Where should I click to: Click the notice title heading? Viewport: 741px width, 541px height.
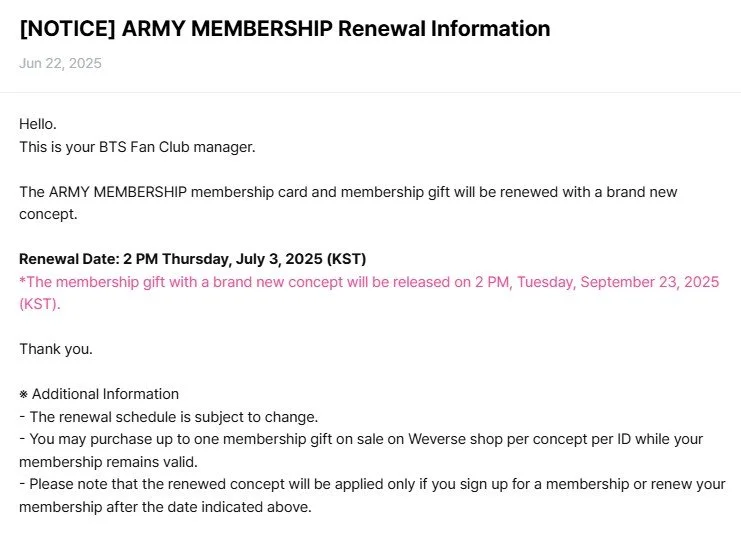point(284,28)
